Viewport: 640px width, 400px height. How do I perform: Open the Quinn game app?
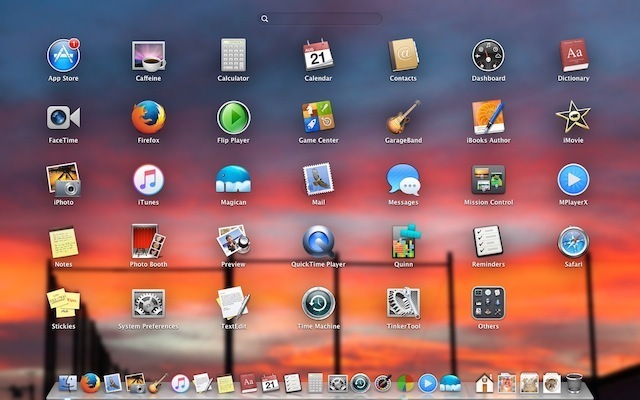click(x=405, y=241)
